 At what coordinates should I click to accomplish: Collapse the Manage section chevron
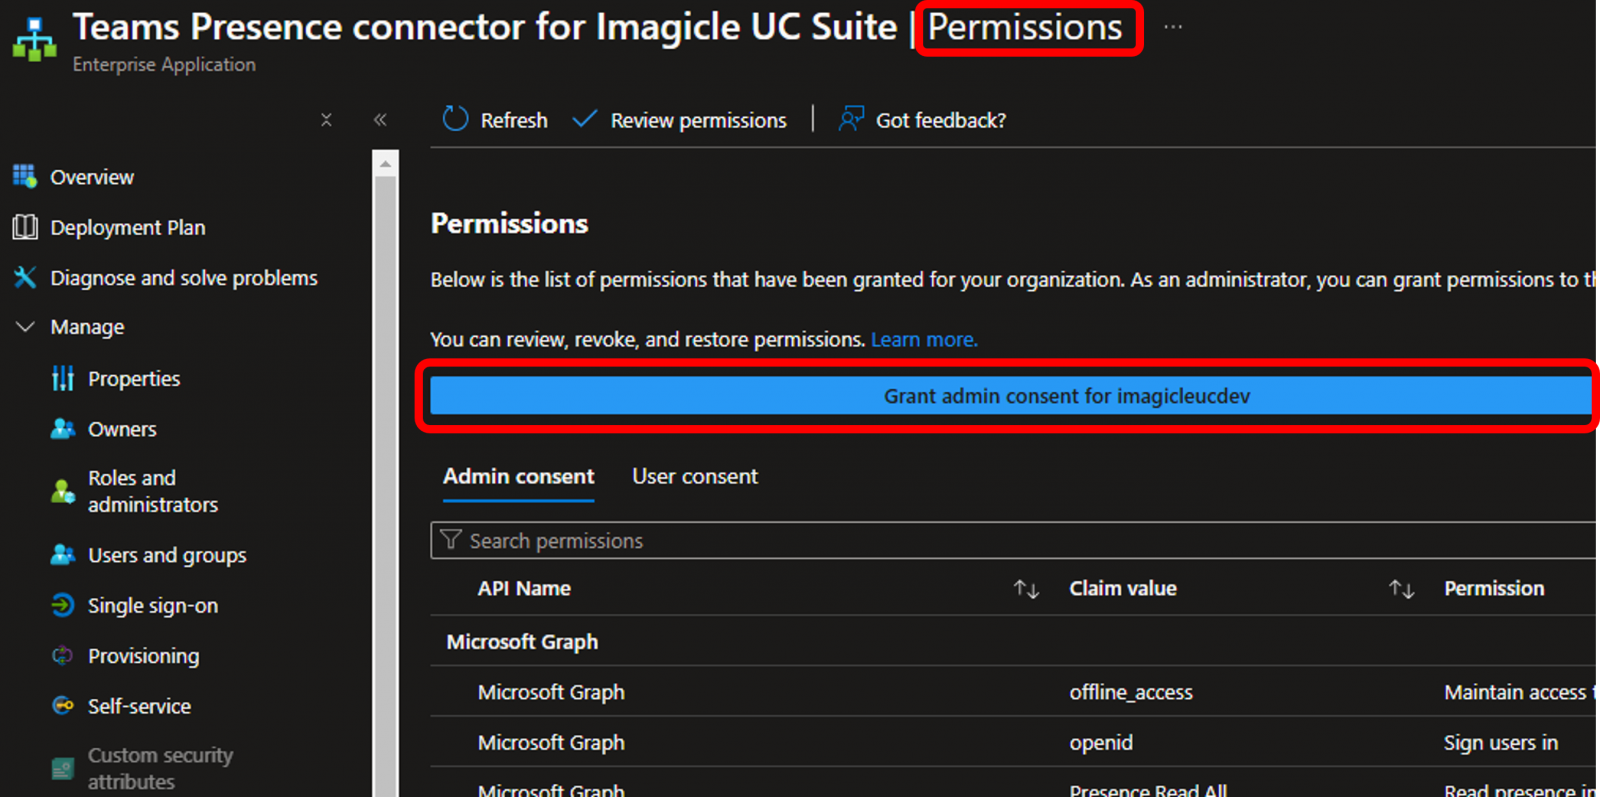coord(25,327)
